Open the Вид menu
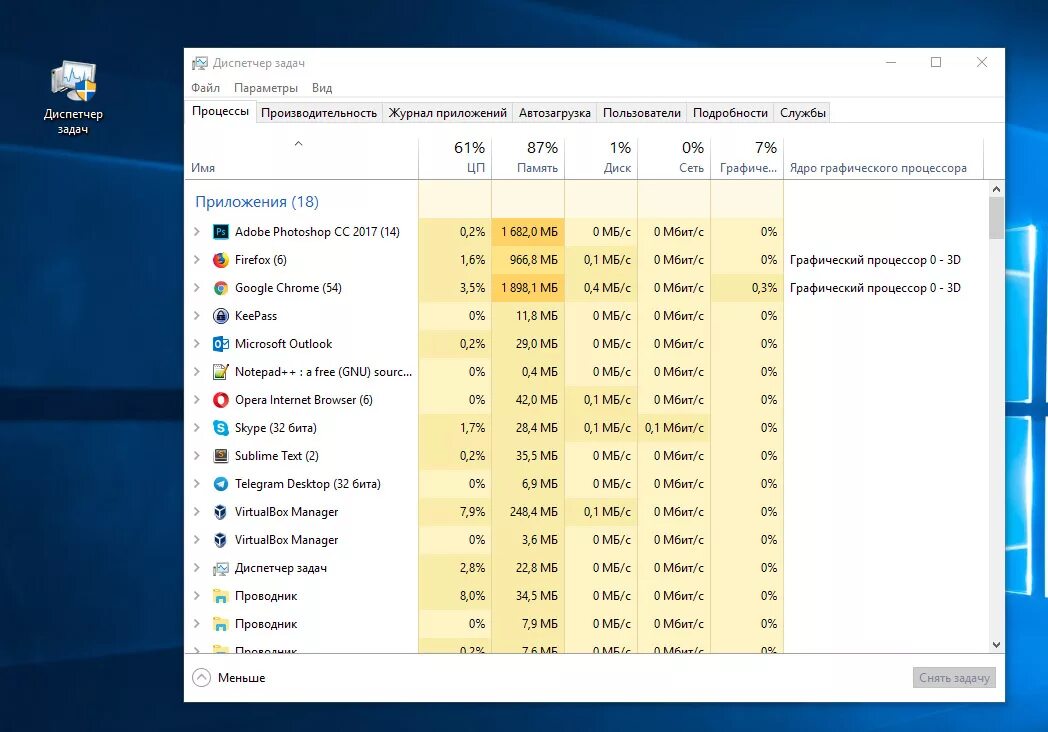The height and width of the screenshot is (732, 1048). pos(321,88)
